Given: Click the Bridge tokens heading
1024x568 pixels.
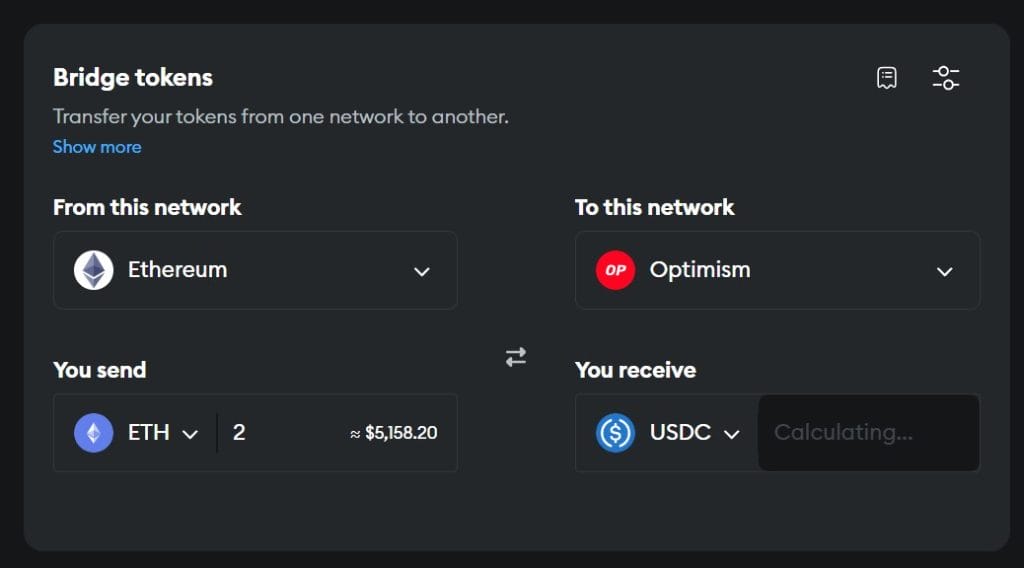Looking at the screenshot, I should point(133,77).
